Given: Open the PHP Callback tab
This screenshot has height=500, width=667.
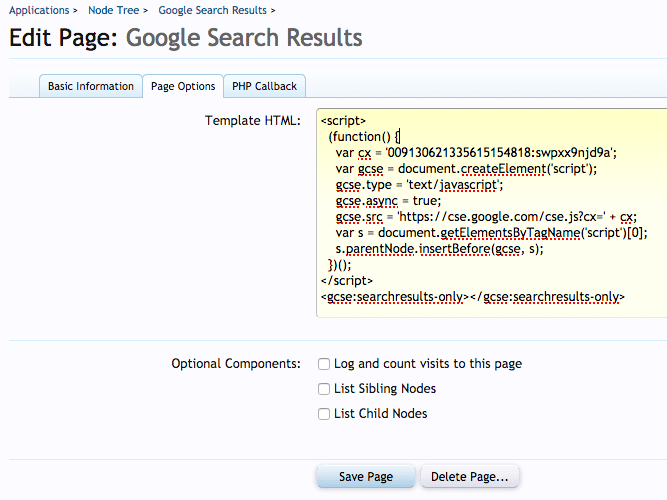Looking at the screenshot, I should coord(264,86).
